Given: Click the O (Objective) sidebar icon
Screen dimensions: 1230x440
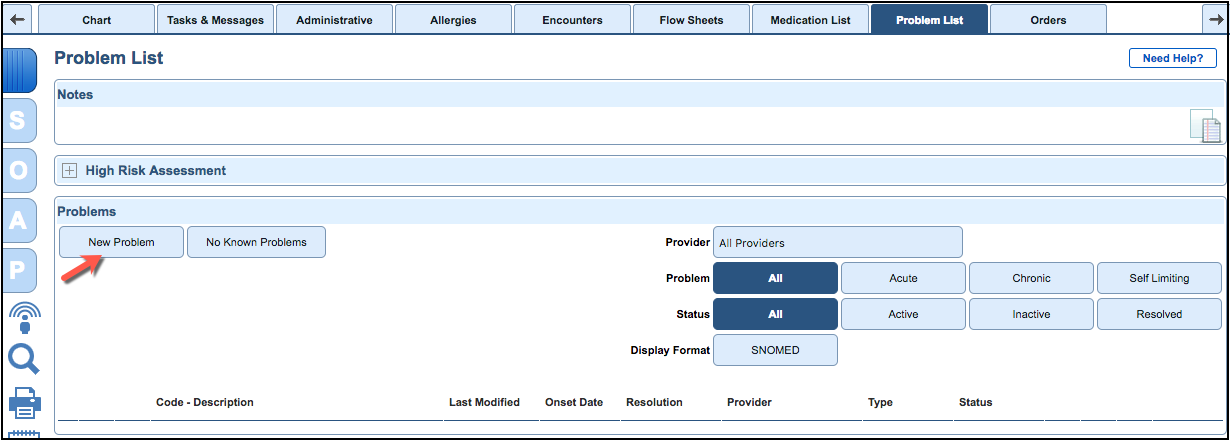Looking at the screenshot, I should click(20, 171).
